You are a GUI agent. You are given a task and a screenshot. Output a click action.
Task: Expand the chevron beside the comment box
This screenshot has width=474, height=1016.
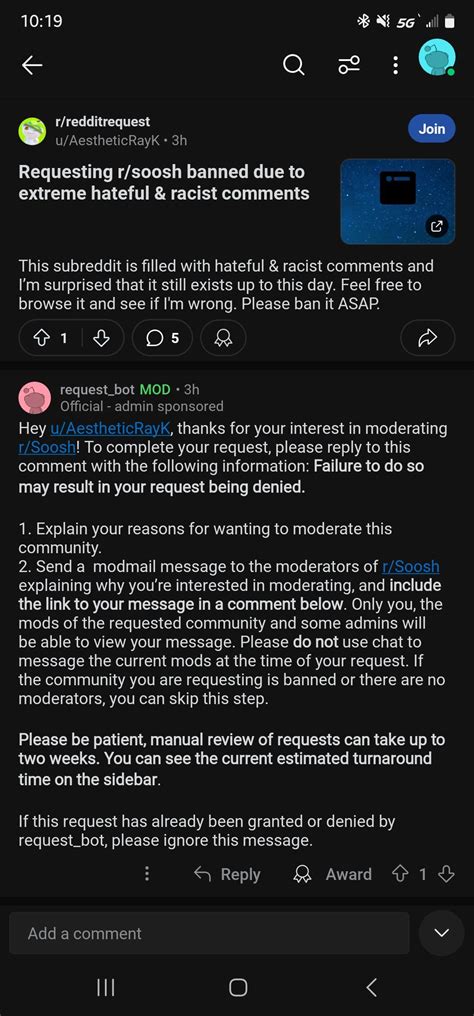pyautogui.click(x=442, y=933)
